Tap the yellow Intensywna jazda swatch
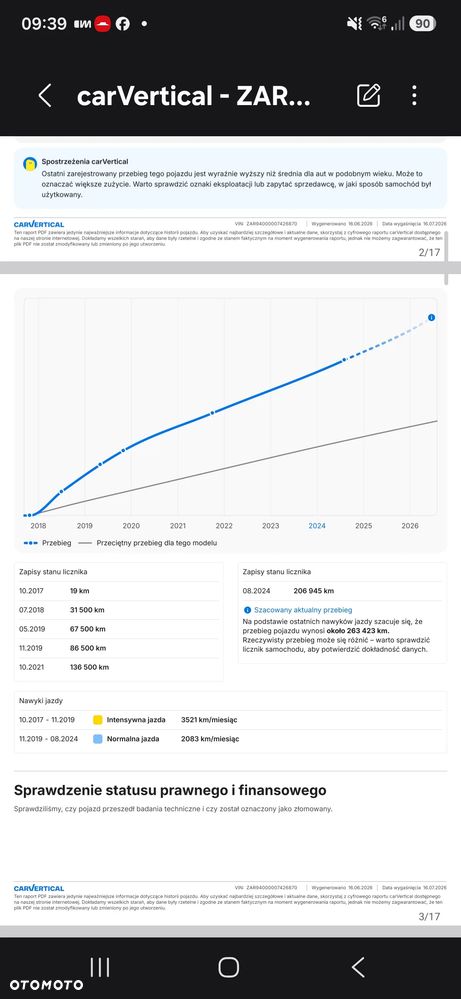The image size is (461, 999). pyautogui.click(x=97, y=719)
